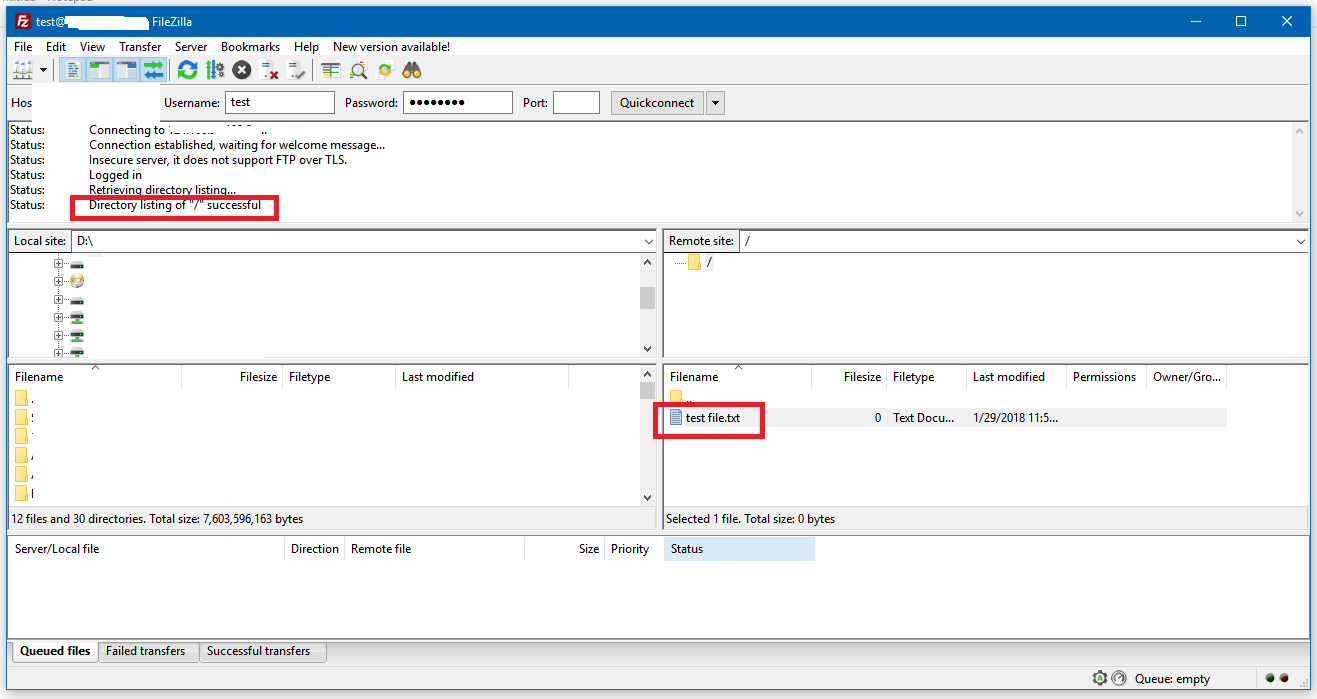Click the Quickconnect button

(657, 102)
